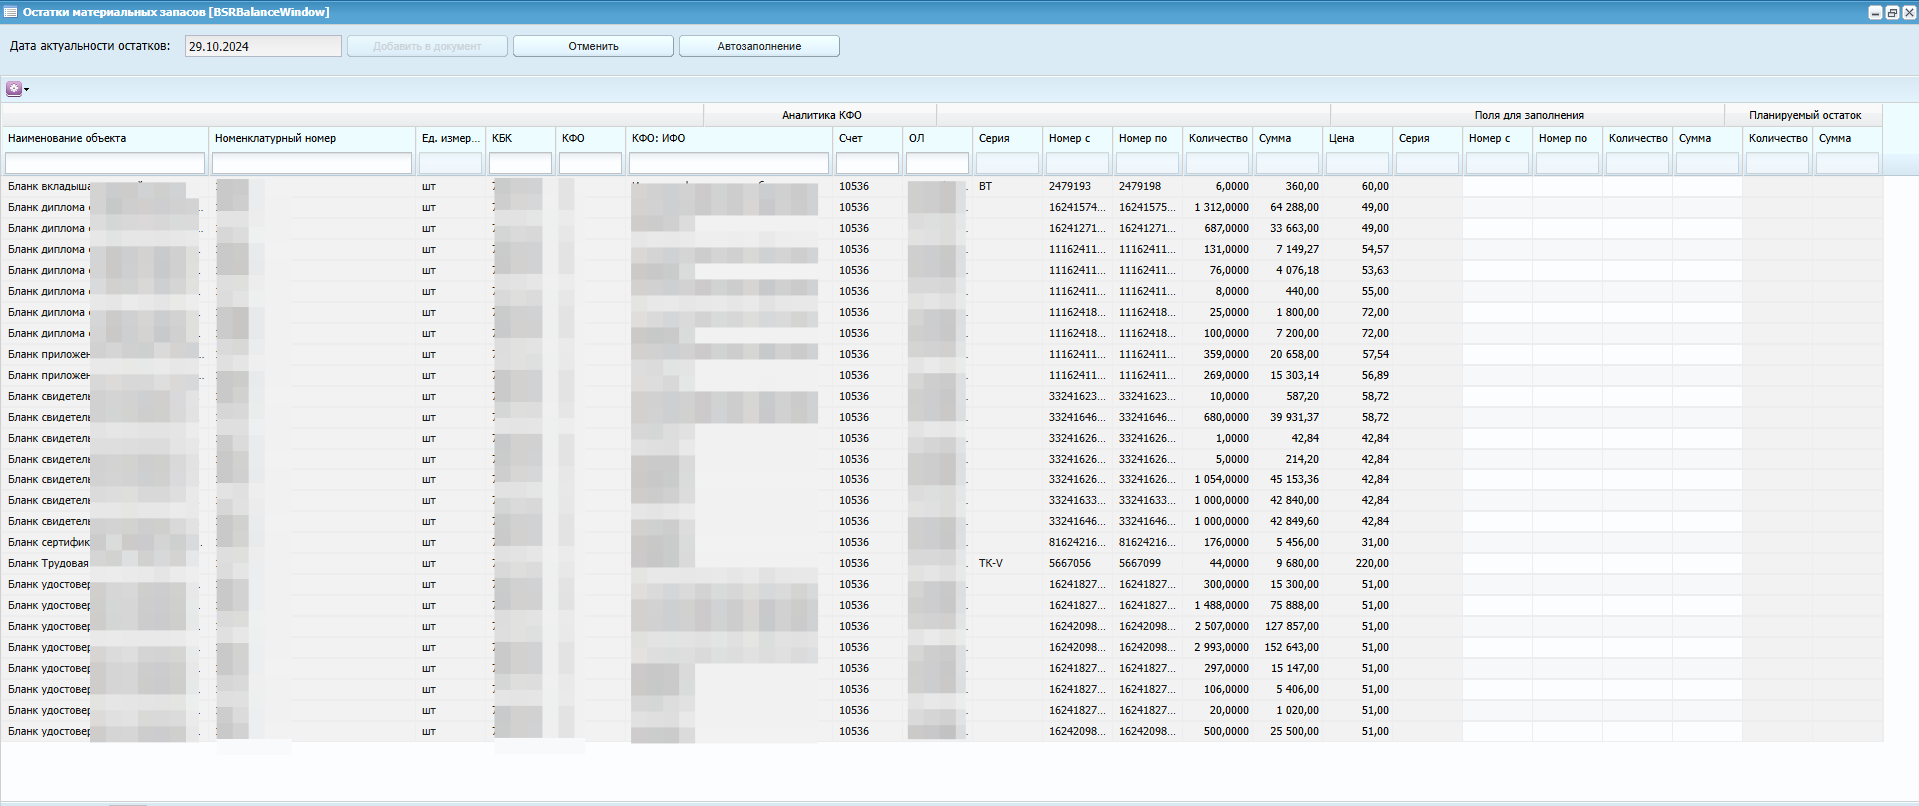Click the Автозаполнение button

[x=759, y=46]
